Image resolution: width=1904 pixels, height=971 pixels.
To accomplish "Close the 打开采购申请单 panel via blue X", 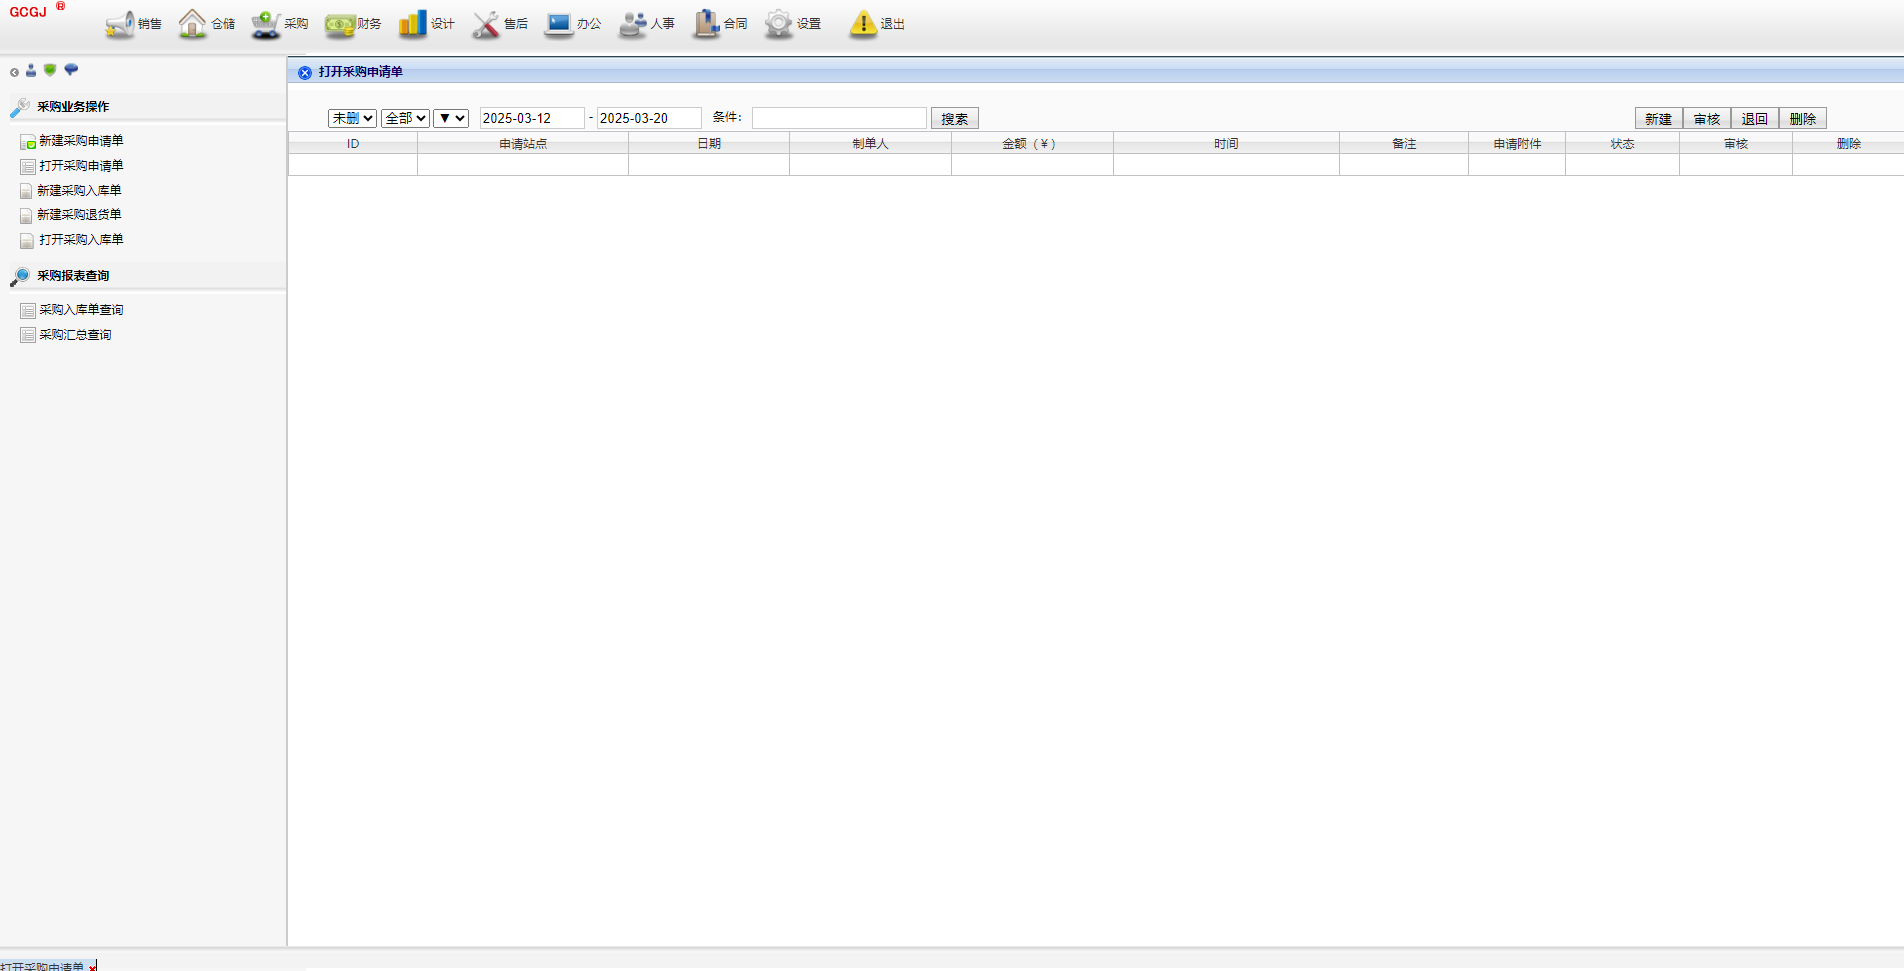I will pyautogui.click(x=305, y=72).
